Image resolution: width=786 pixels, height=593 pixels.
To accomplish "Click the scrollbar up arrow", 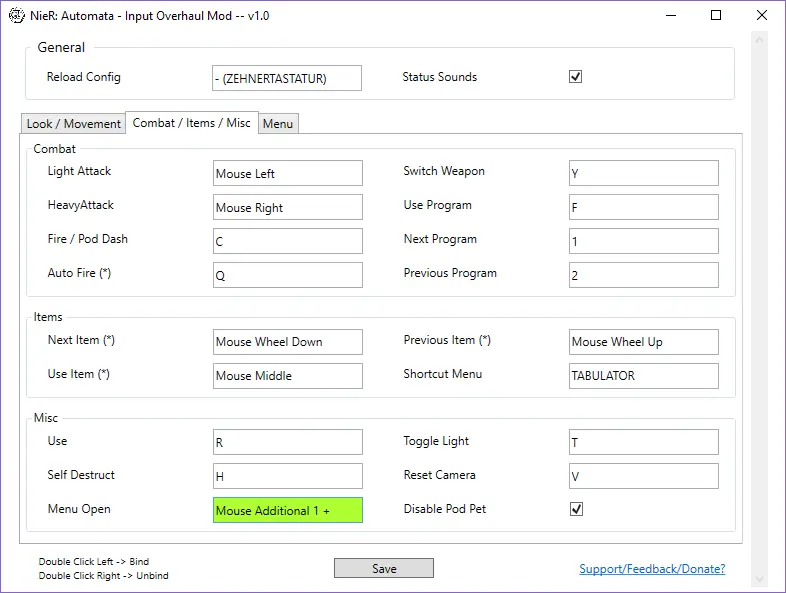I will click(x=759, y=40).
